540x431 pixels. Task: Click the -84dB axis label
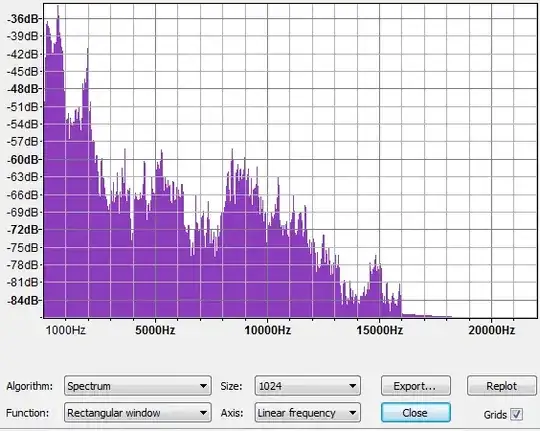pos(22,300)
